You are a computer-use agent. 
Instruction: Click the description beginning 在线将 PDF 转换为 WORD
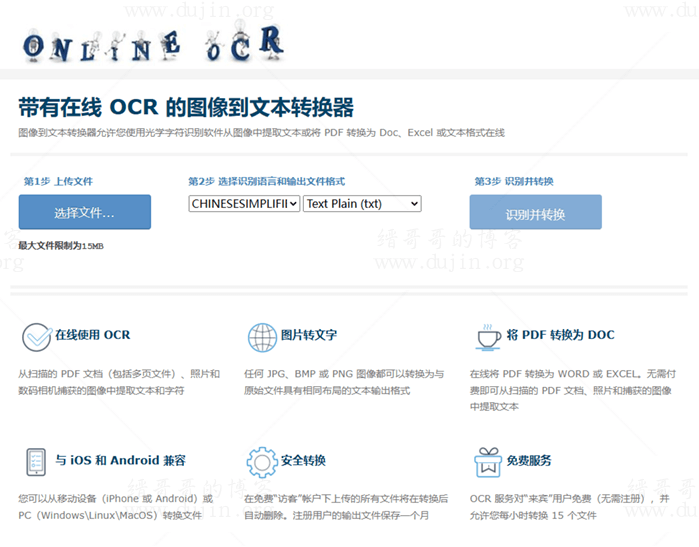pyautogui.click(x=573, y=390)
